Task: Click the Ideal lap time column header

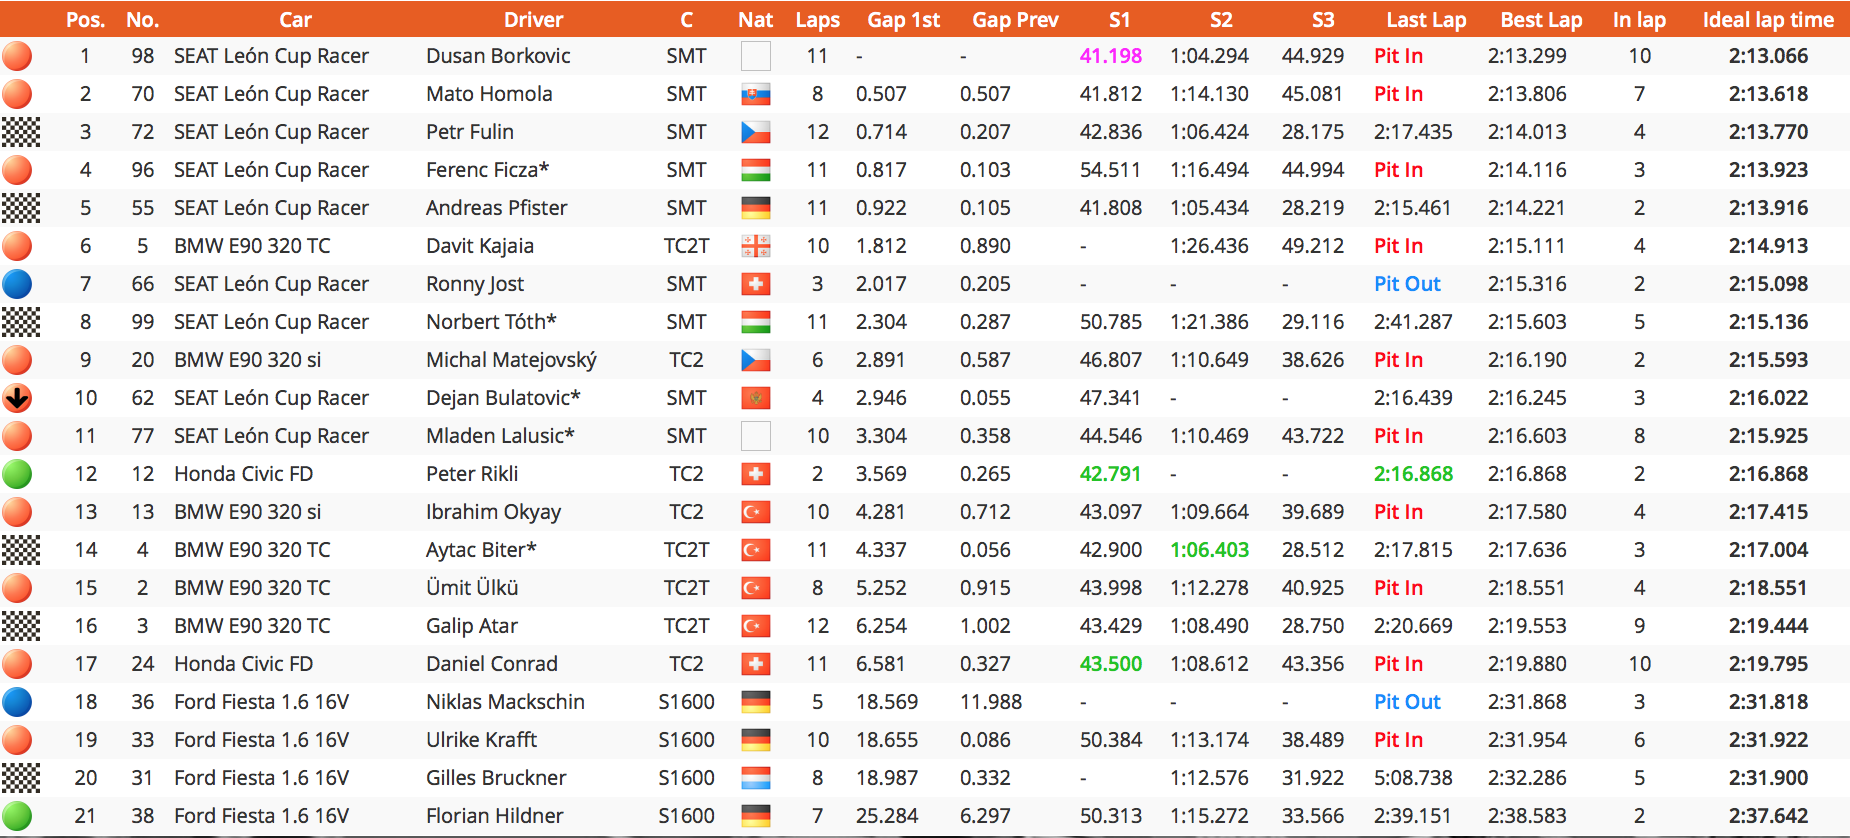Action: tap(1768, 19)
